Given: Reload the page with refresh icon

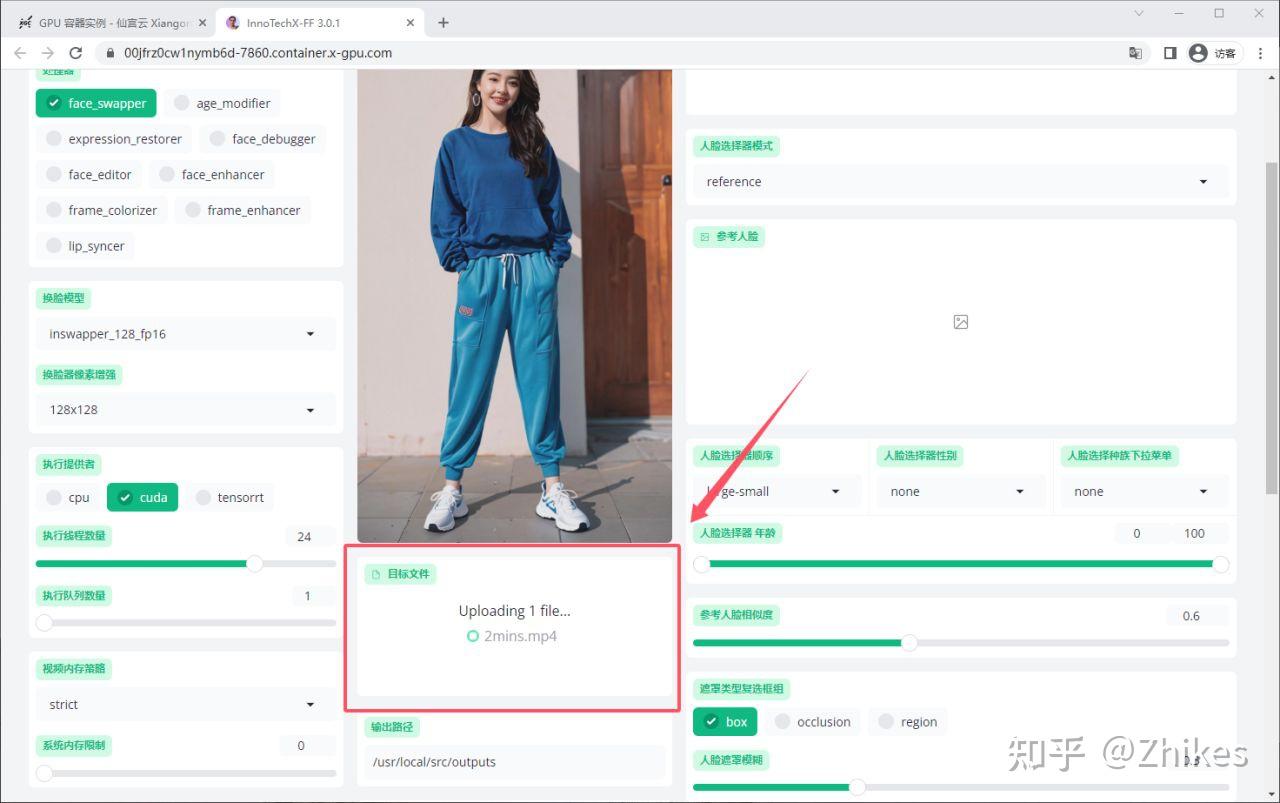Looking at the screenshot, I should click(76, 53).
